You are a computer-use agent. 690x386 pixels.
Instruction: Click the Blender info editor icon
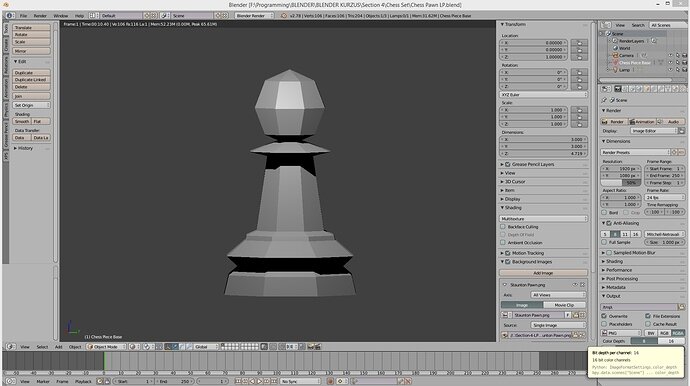click(10, 15)
